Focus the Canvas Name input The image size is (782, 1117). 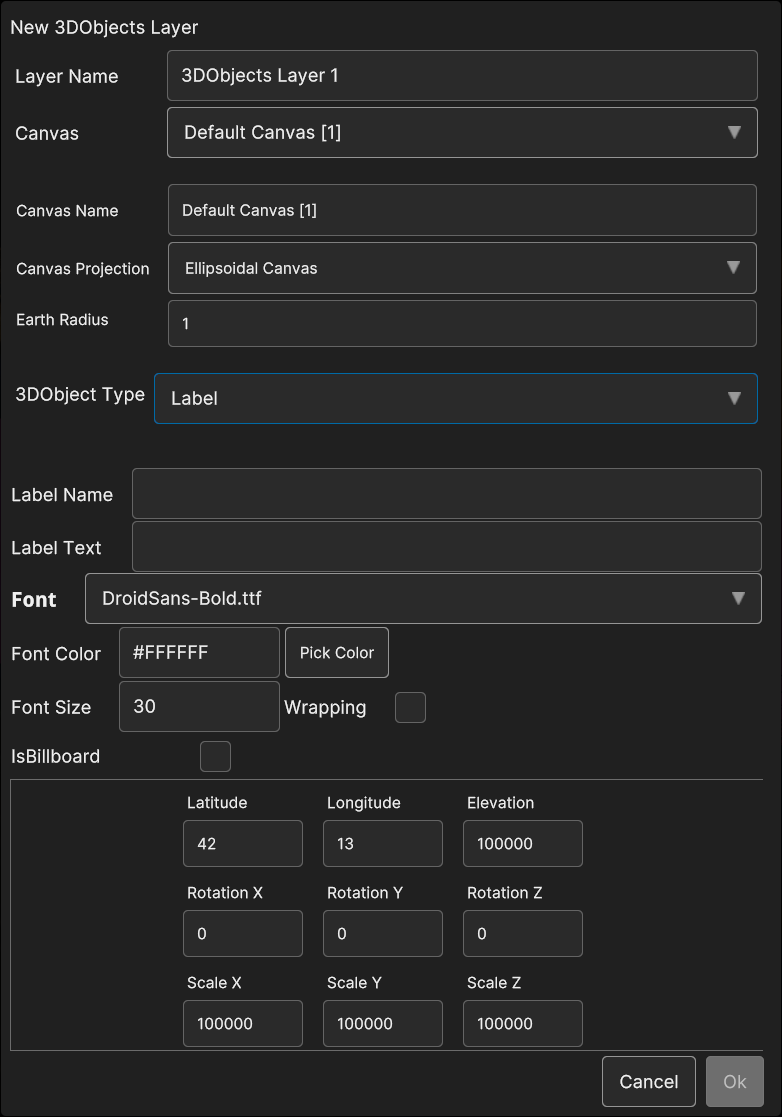click(x=461, y=210)
